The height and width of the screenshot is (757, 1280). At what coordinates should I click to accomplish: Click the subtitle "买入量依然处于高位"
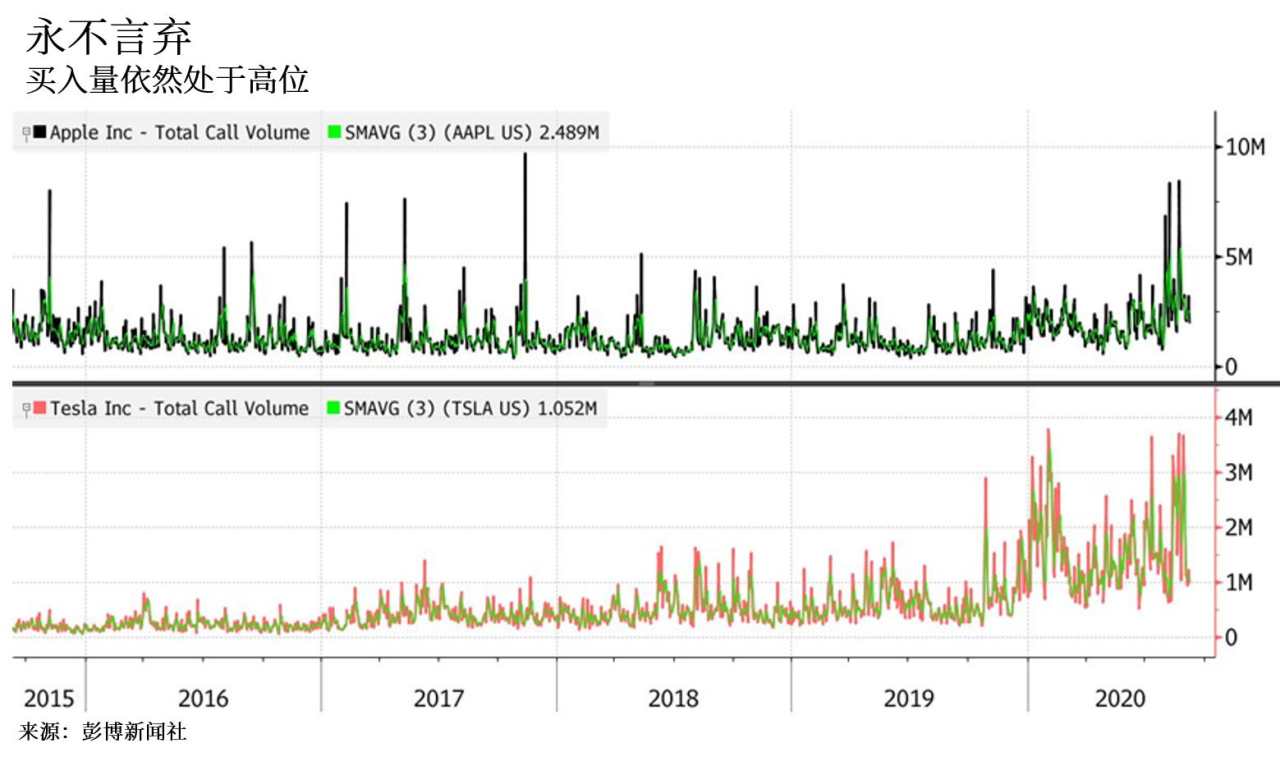(167, 81)
